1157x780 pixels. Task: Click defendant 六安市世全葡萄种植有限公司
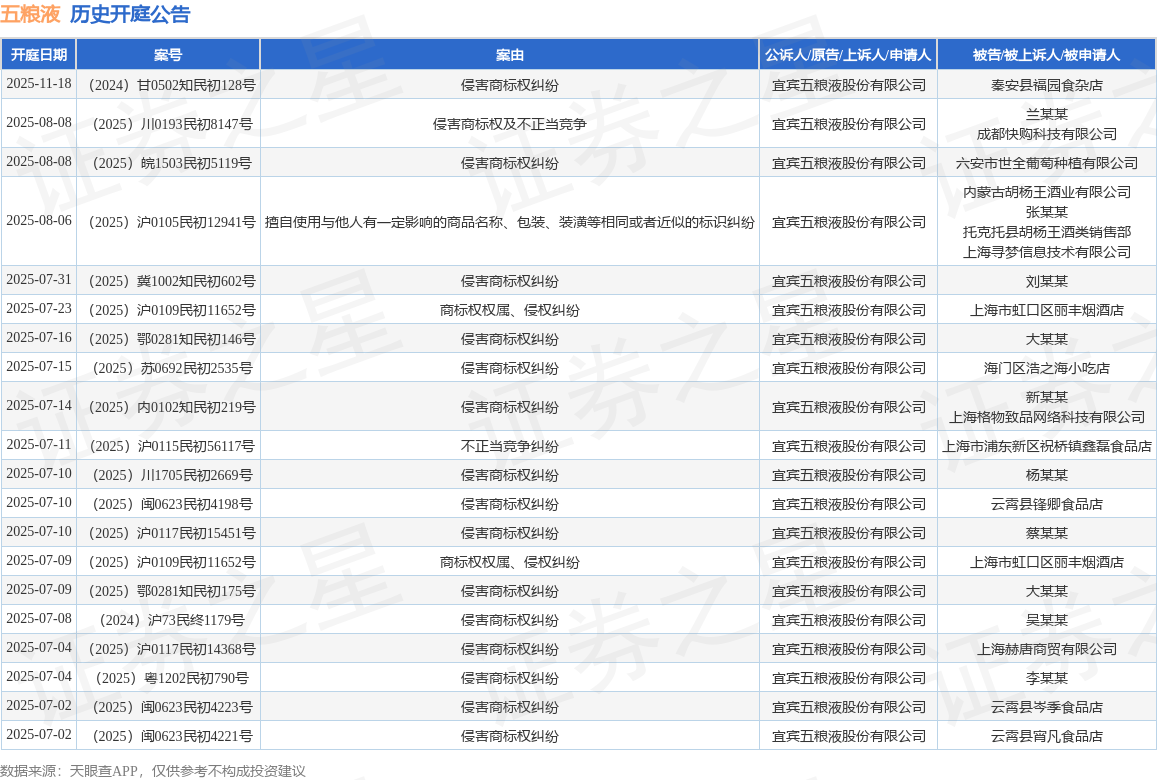coord(1046,163)
